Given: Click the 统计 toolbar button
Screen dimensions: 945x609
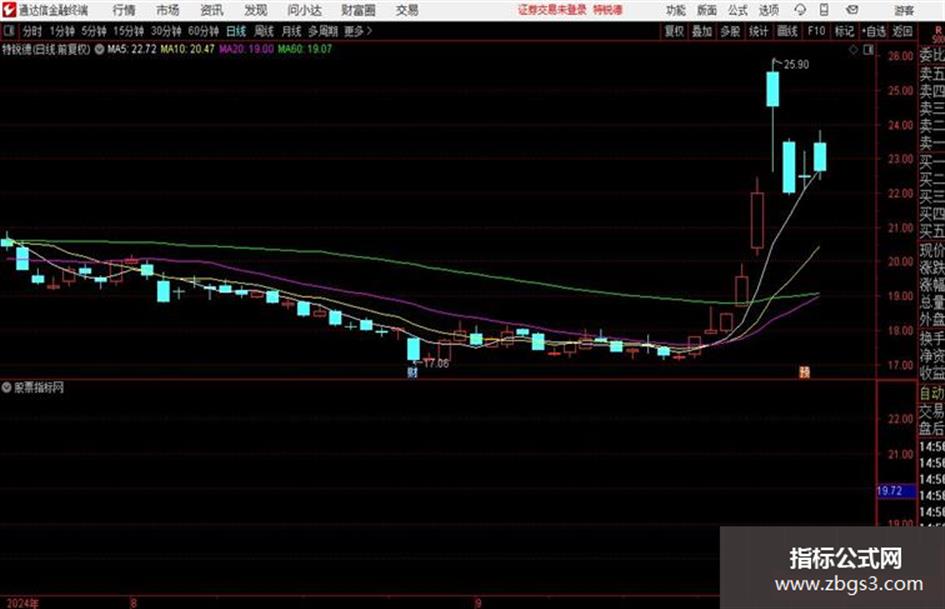Looking at the screenshot, I should 759,31.
